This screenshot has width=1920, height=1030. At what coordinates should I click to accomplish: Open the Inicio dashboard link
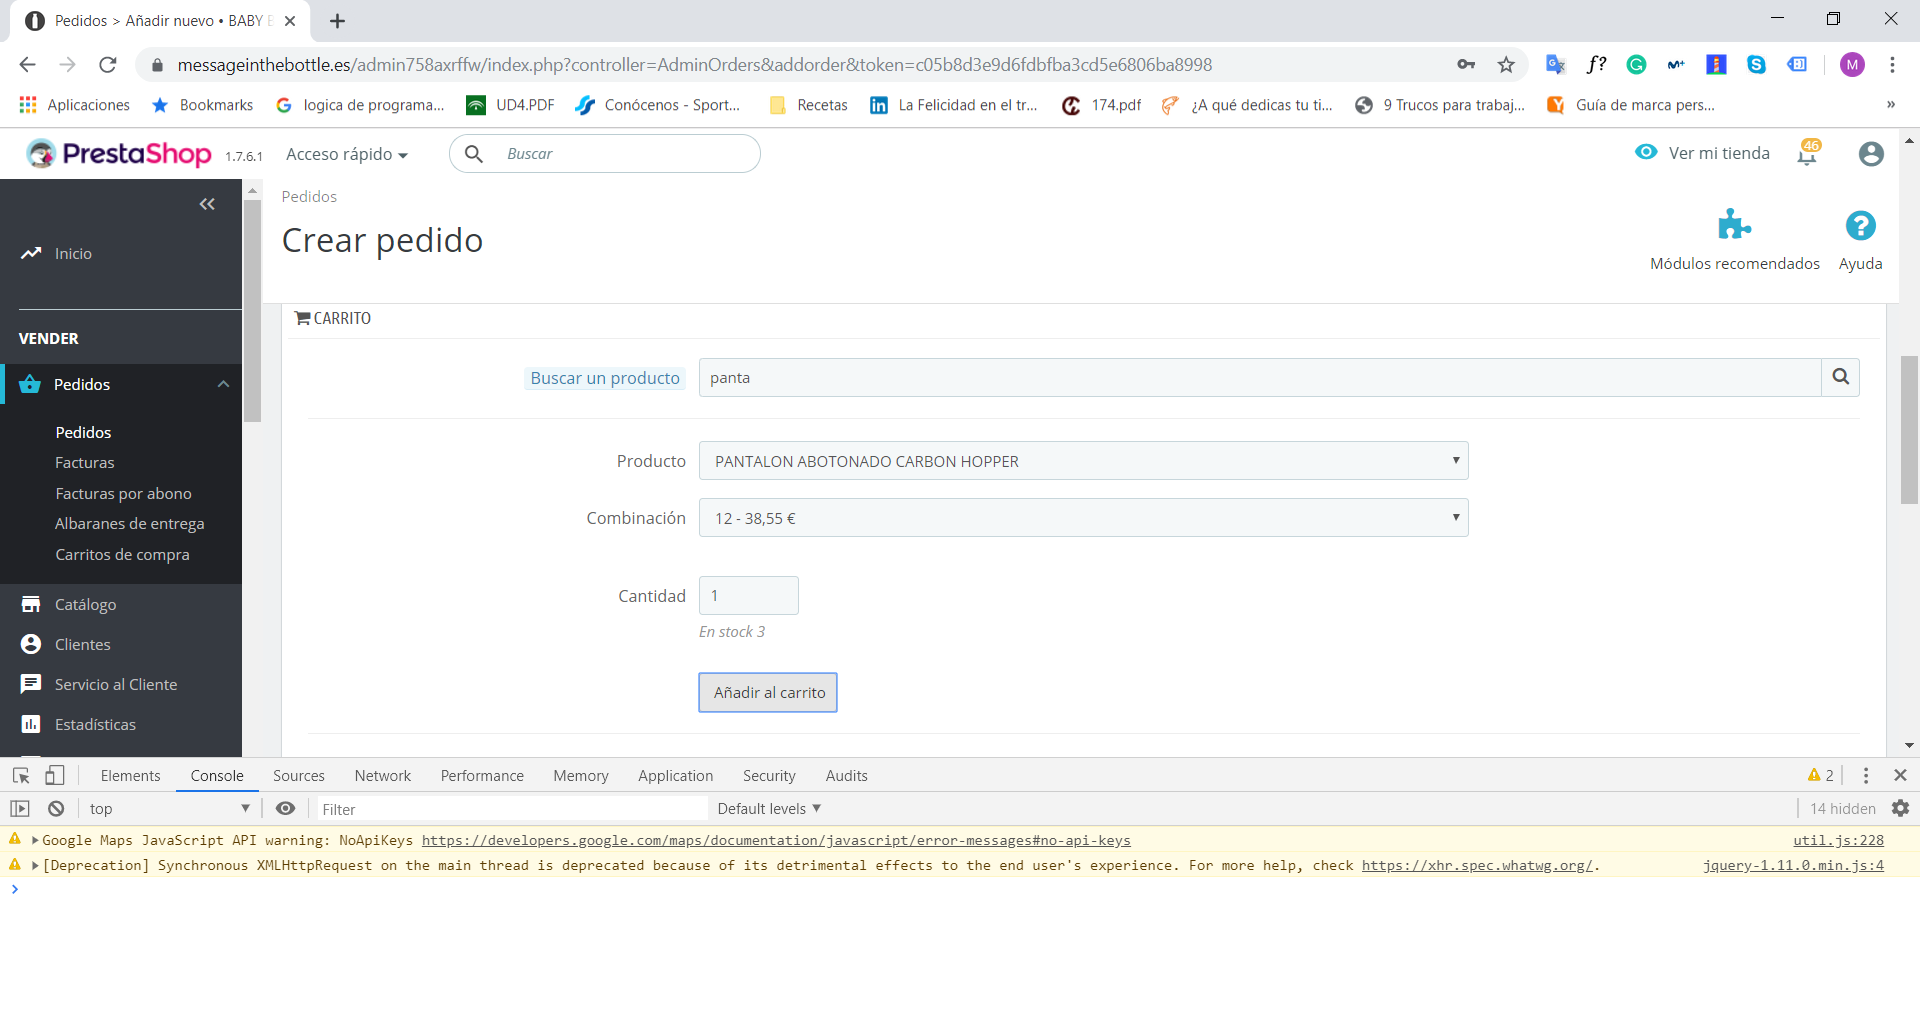pyautogui.click(x=73, y=254)
